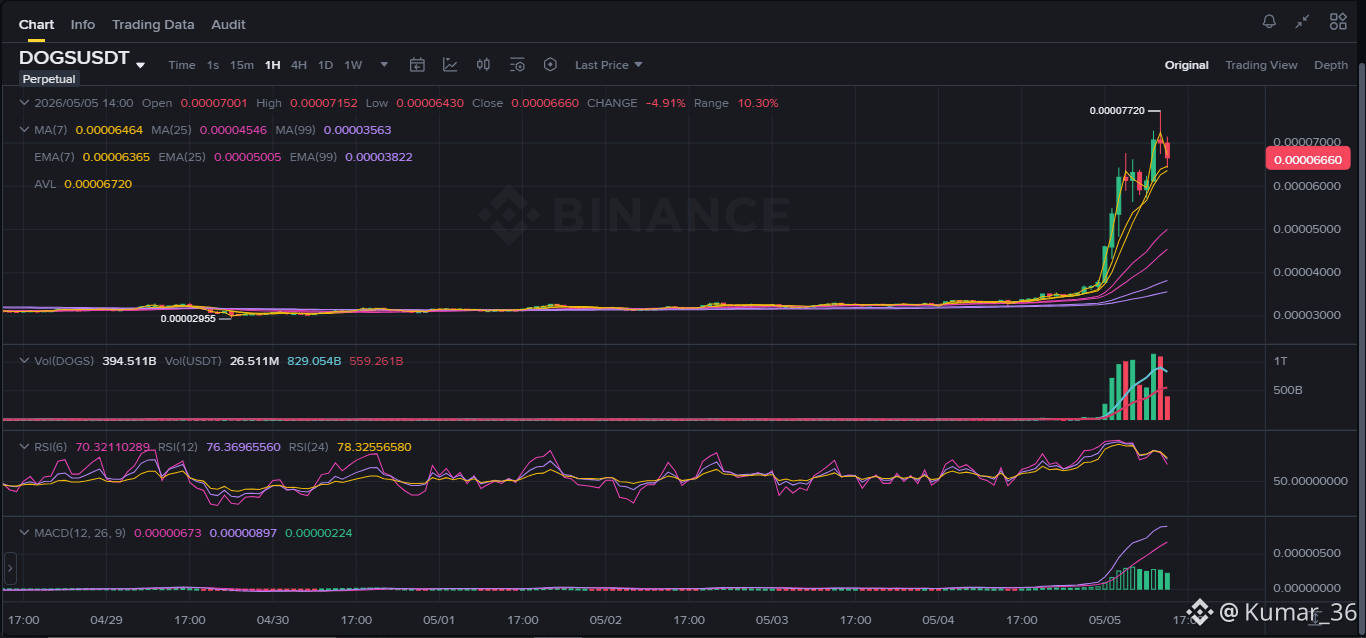Change the candlestick chart style icon
Viewport: 1366px width, 638px height.
point(483,65)
